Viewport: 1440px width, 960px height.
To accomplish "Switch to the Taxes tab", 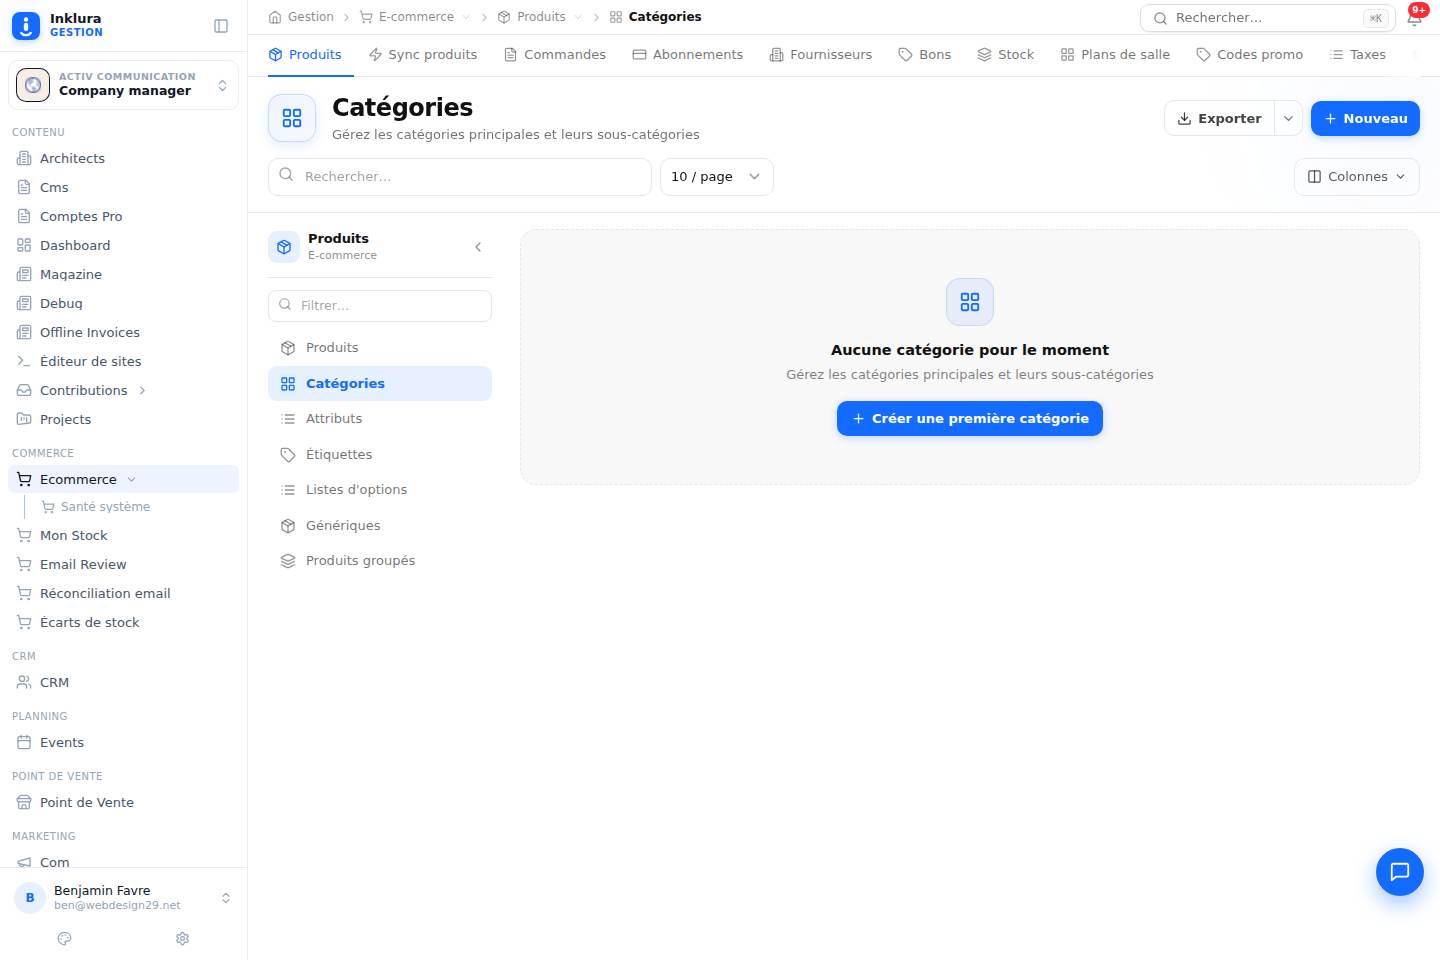I will pos(1358,55).
